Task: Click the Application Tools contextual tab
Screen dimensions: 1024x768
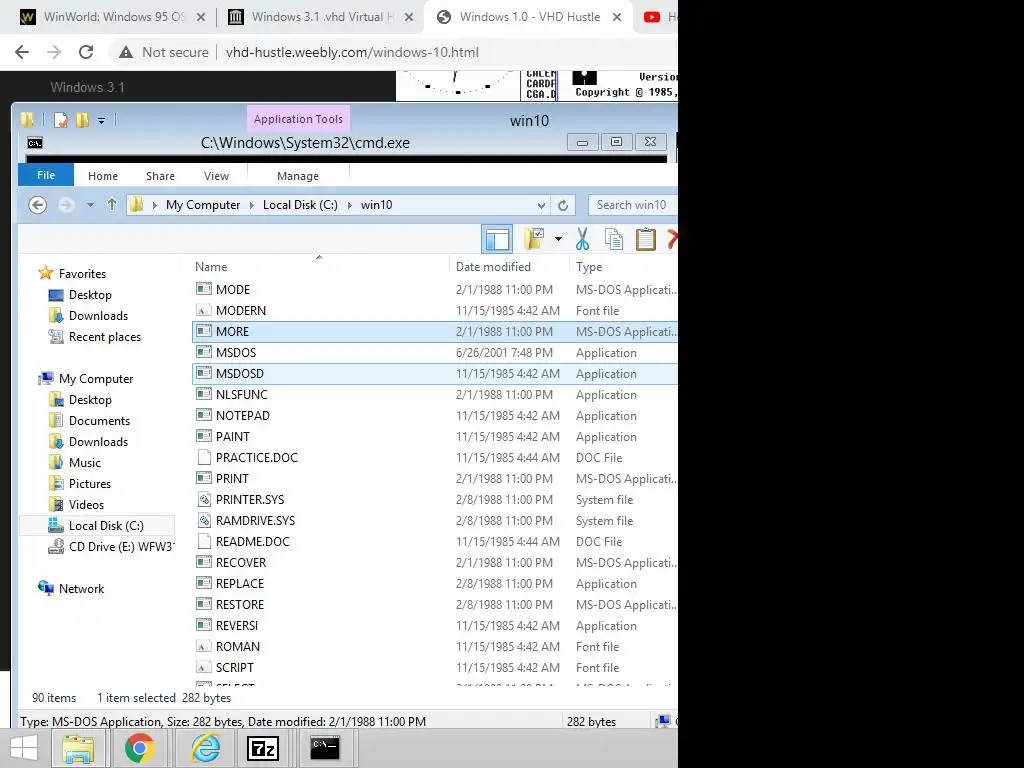Action: [298, 119]
